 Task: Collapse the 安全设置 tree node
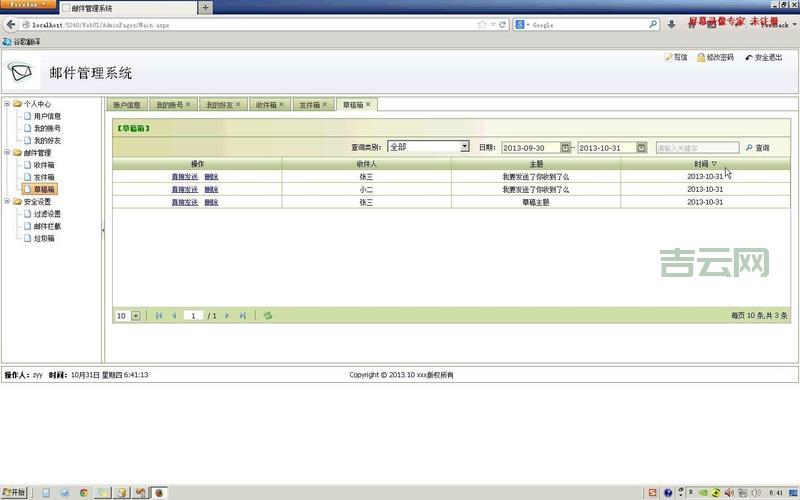click(x=7, y=201)
